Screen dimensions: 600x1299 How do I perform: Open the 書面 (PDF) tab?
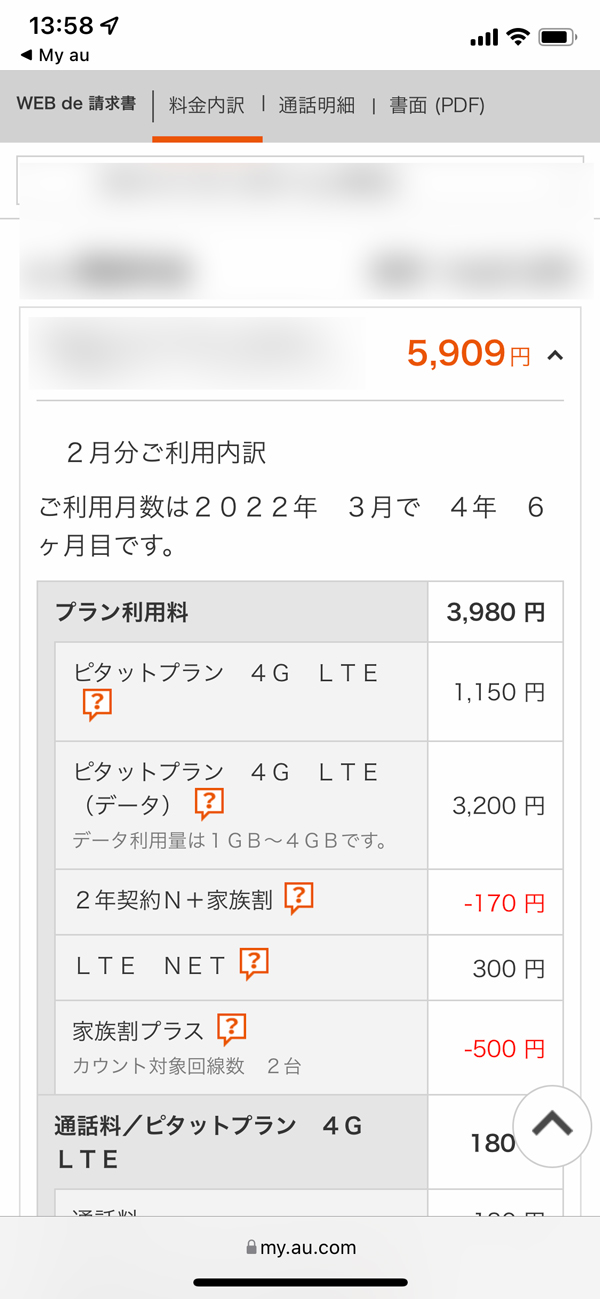(x=437, y=106)
